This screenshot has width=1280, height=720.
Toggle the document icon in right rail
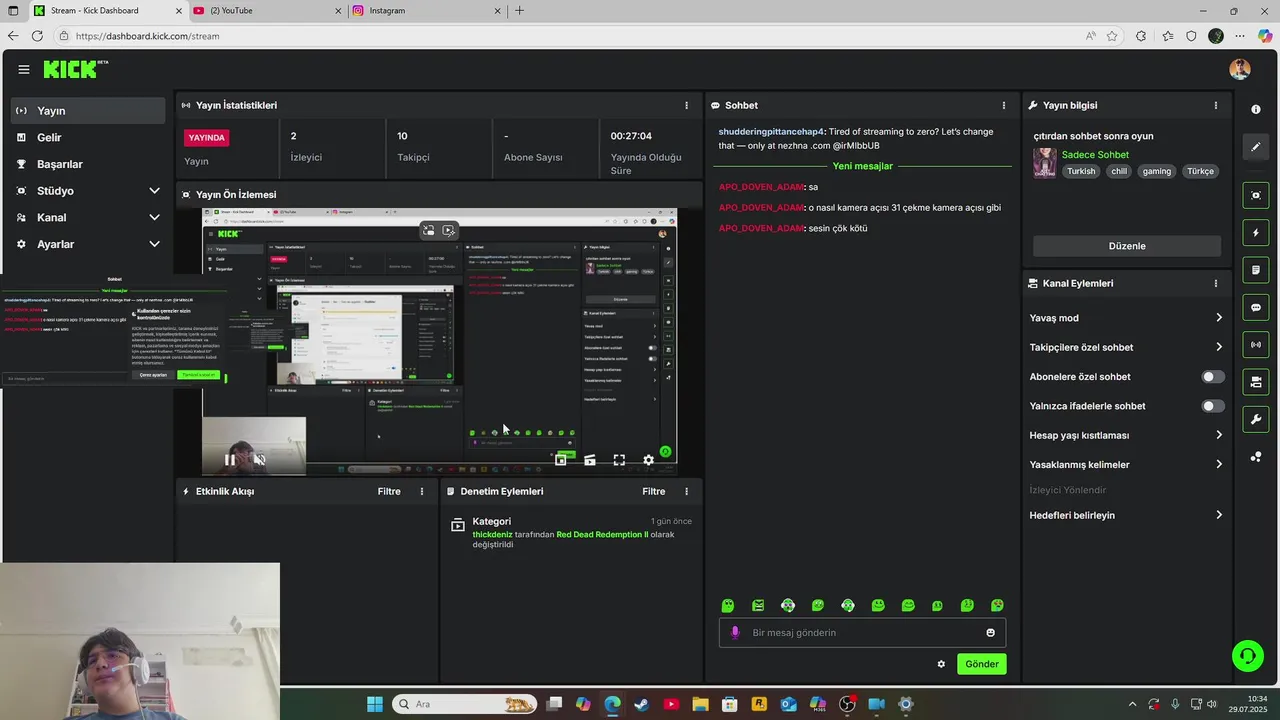click(1256, 270)
